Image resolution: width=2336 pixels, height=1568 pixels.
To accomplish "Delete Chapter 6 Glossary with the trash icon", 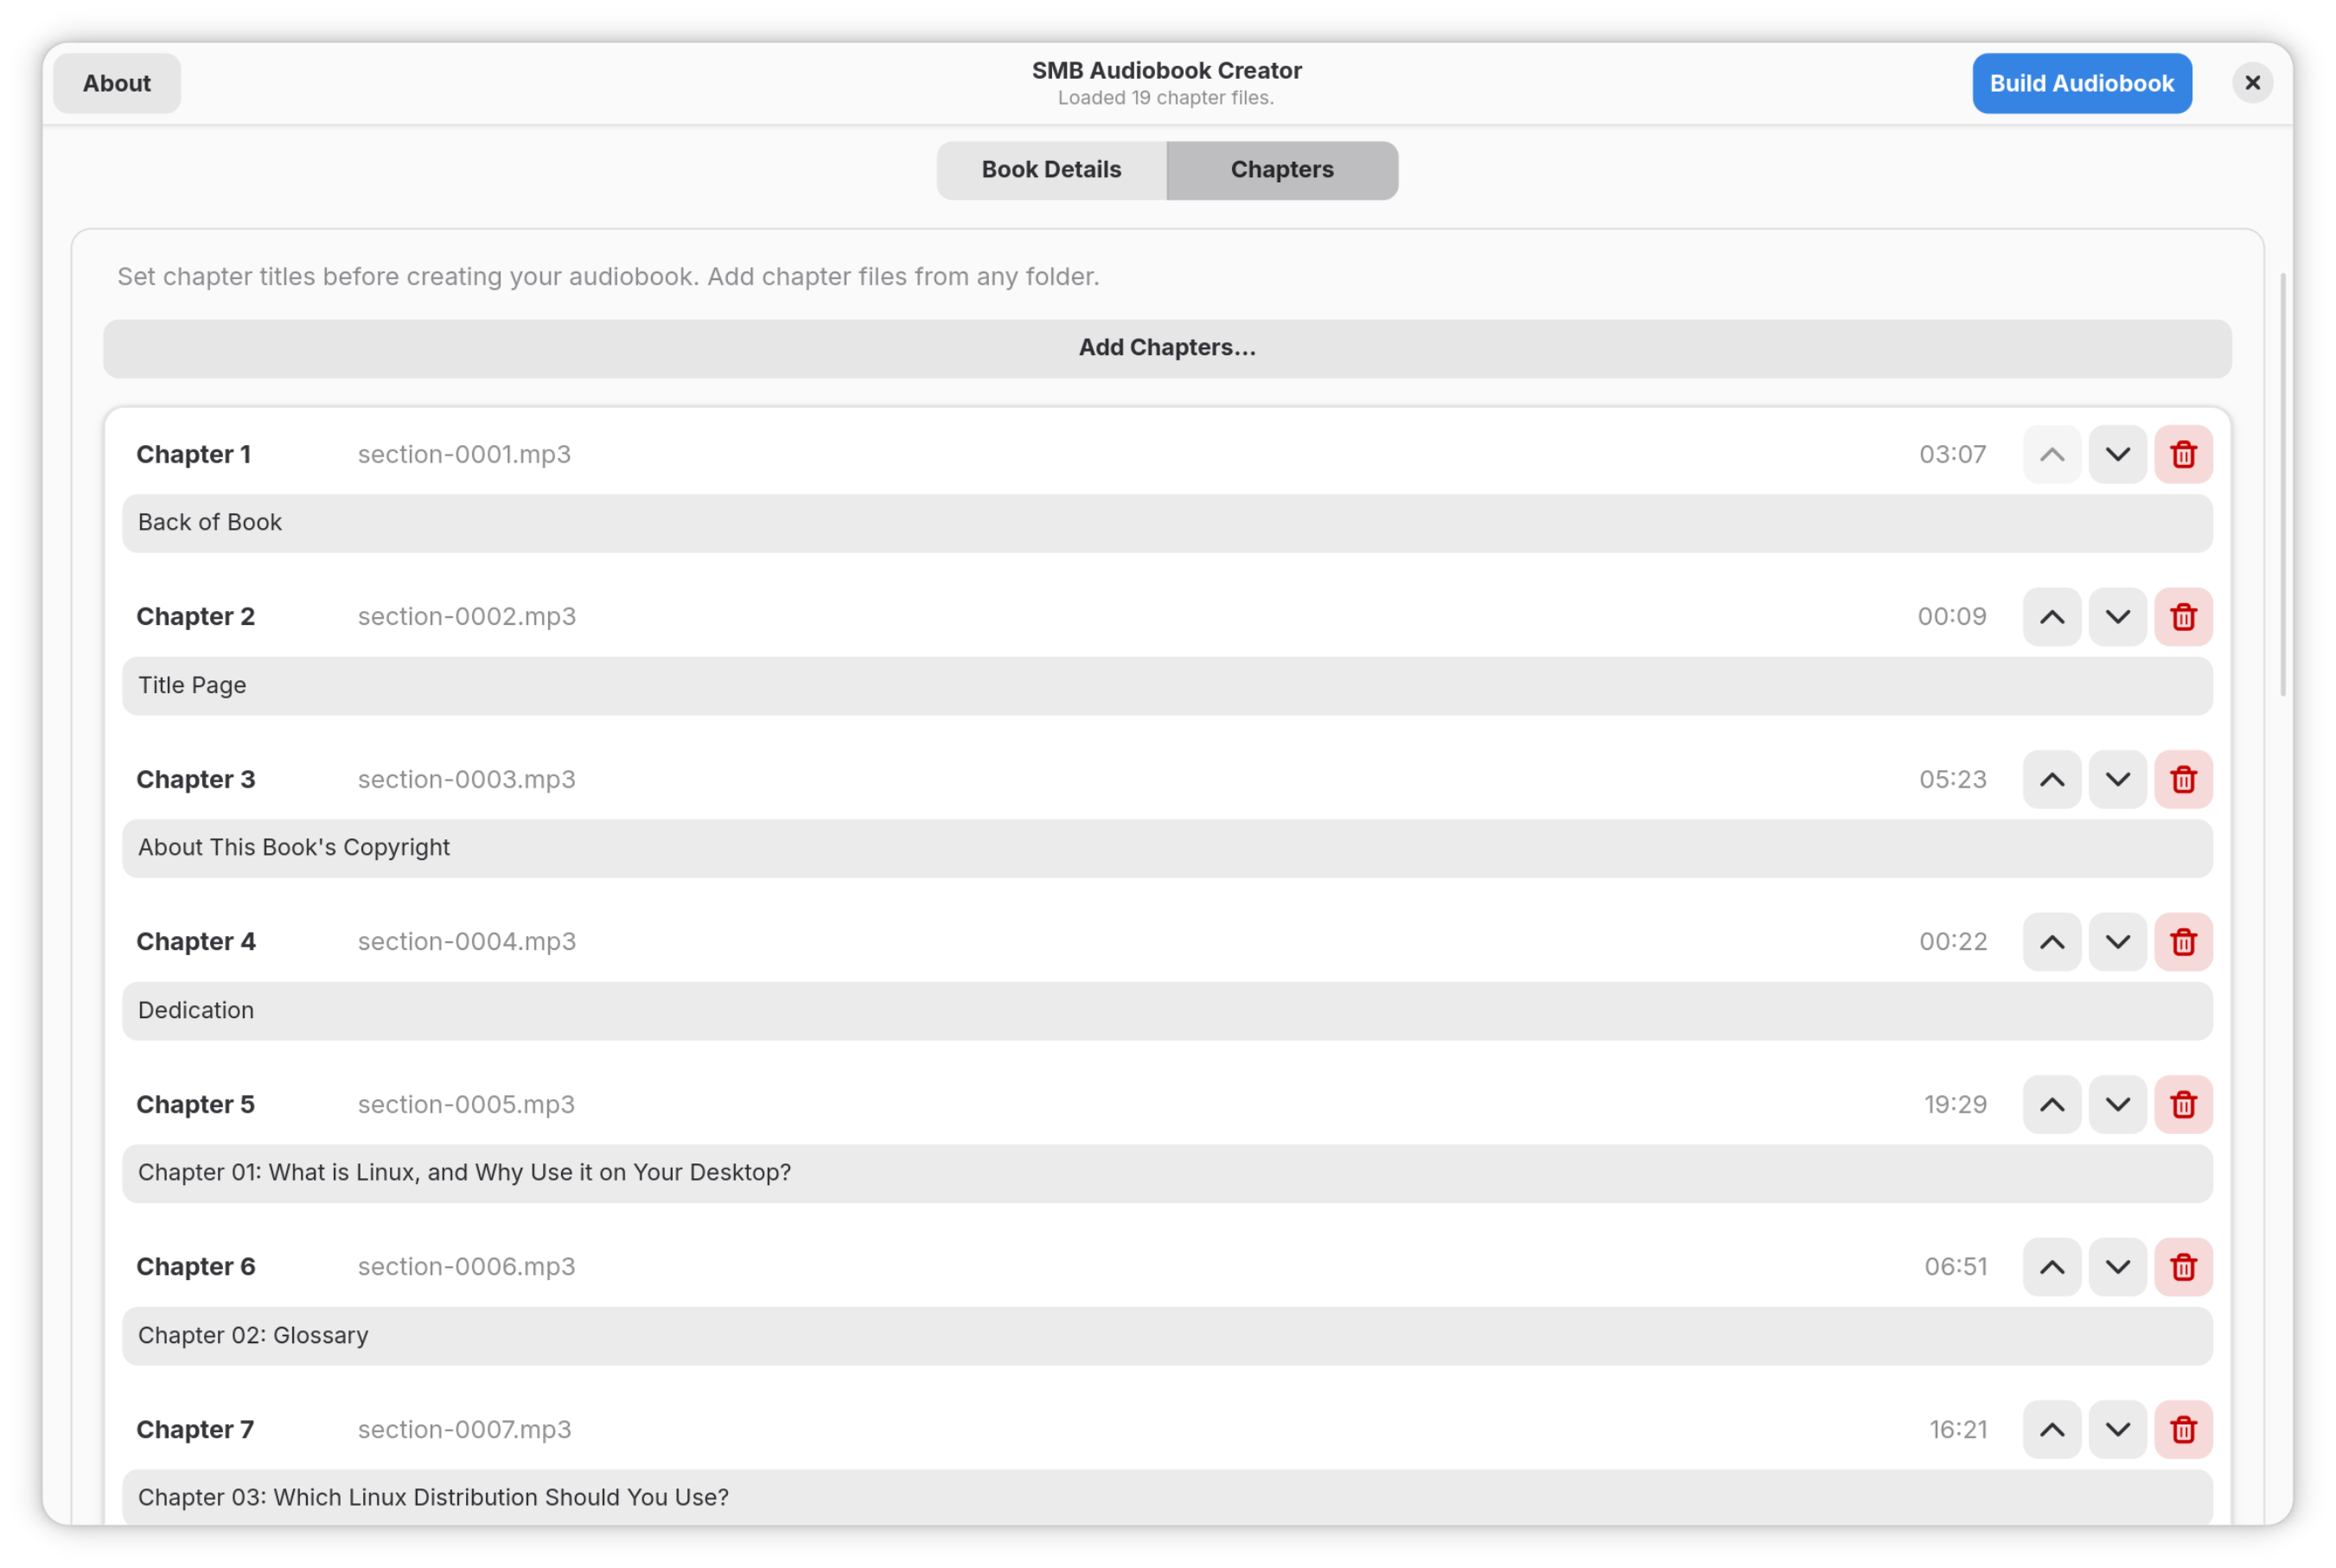I will pyautogui.click(x=2183, y=1267).
